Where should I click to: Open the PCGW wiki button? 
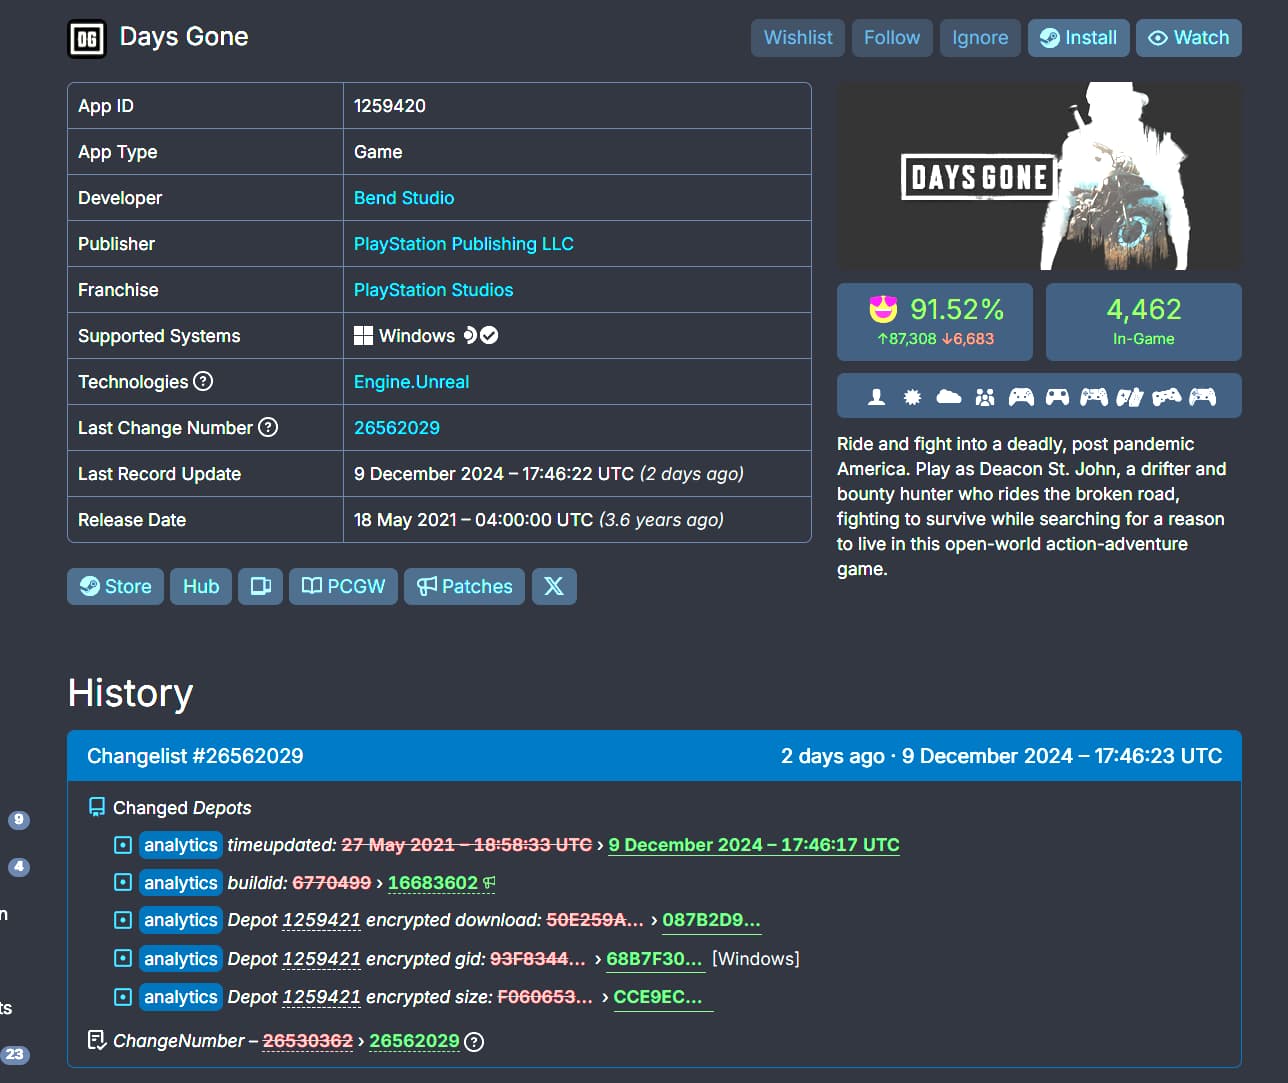pyautogui.click(x=343, y=586)
